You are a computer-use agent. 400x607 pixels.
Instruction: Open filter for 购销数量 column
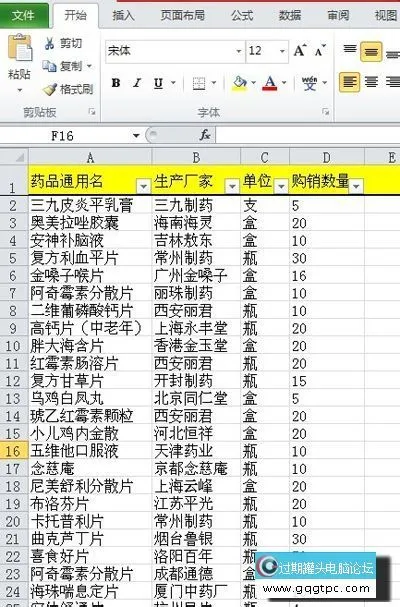tap(356, 187)
